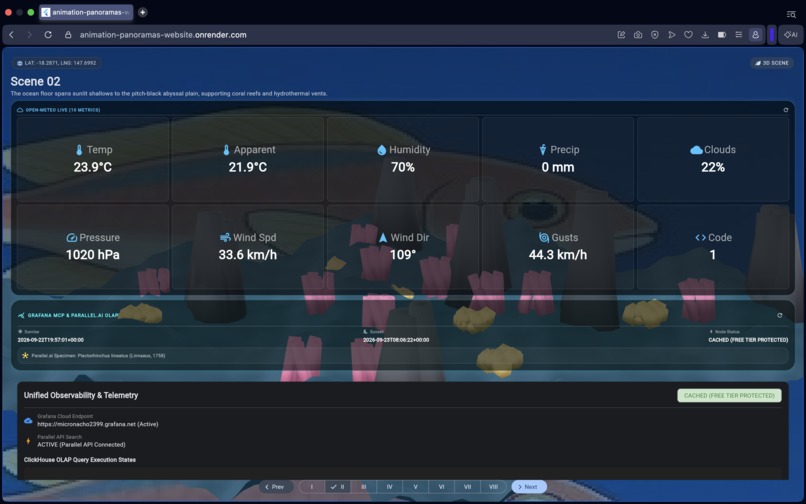806x504 pixels.
Task: Select scene VI in pagination
Action: pos(441,487)
